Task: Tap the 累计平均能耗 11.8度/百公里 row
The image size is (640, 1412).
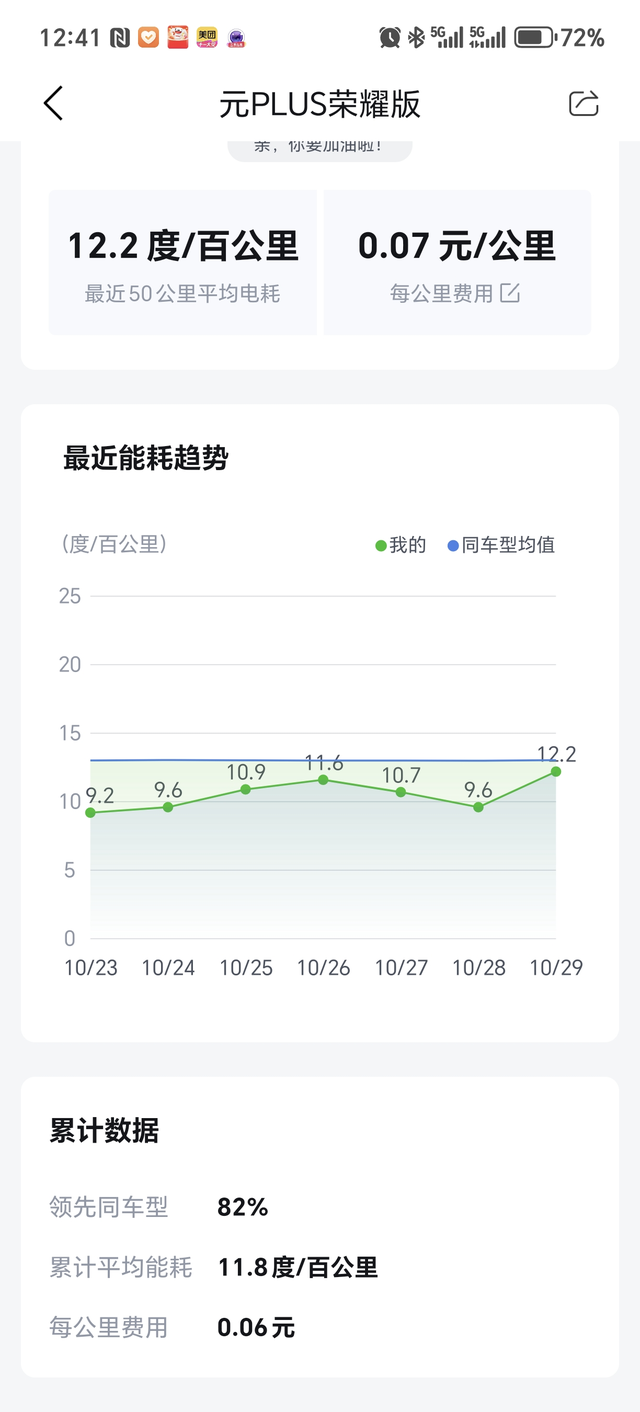Action: (x=320, y=1267)
